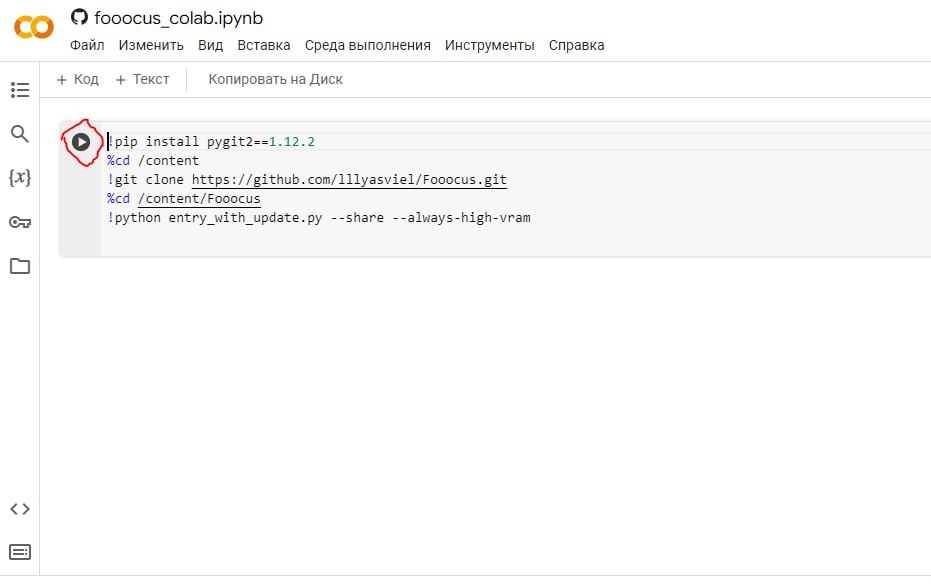Open the secrets key sidebar icon
Viewport: 931px width, 586px height.
pyautogui.click(x=20, y=222)
